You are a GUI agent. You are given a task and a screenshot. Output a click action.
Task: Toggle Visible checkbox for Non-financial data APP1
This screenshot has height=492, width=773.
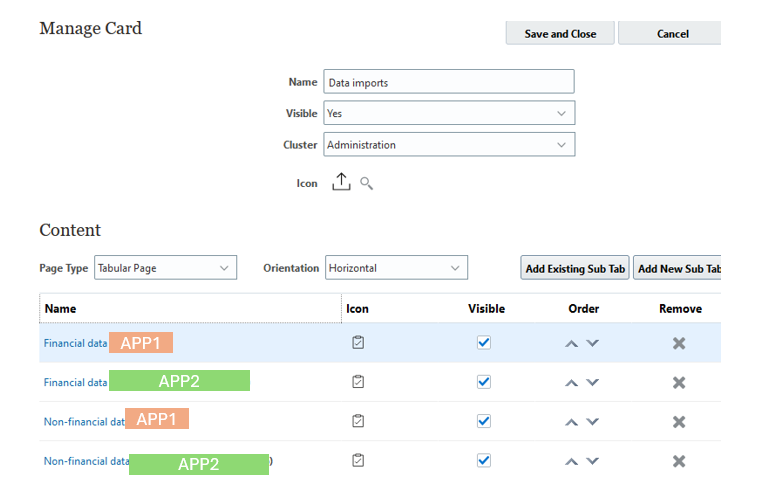pyautogui.click(x=484, y=421)
